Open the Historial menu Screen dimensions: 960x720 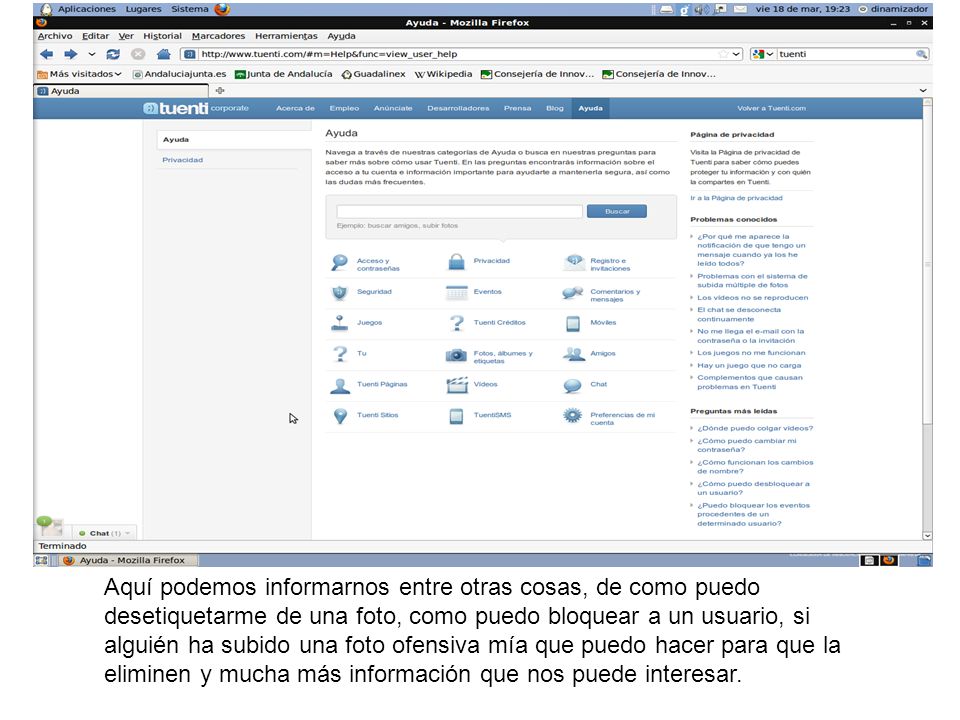point(162,36)
